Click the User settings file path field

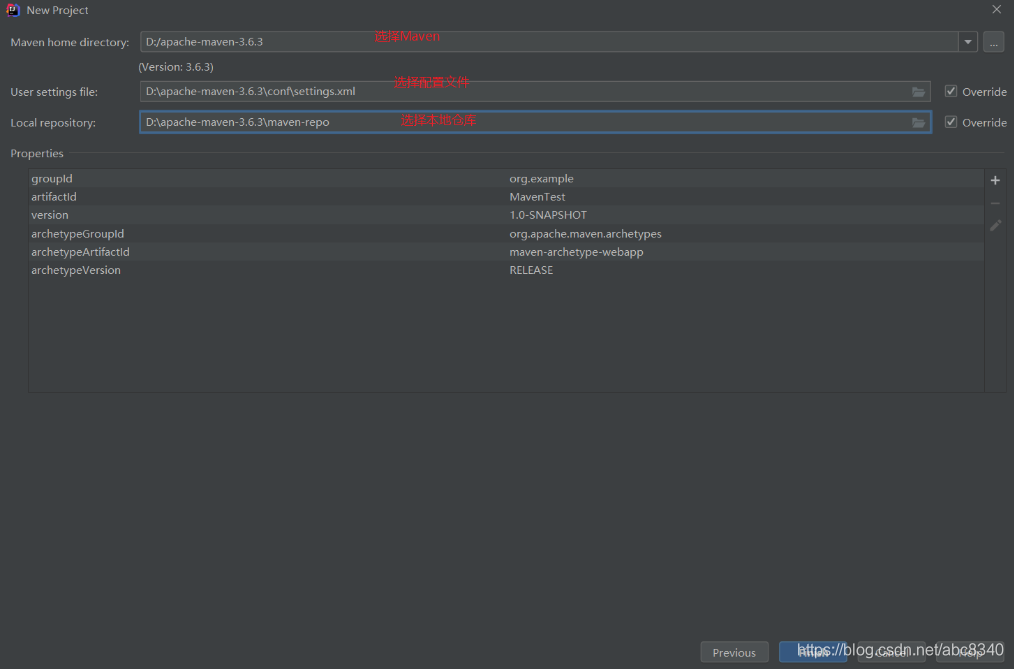tap(535, 91)
